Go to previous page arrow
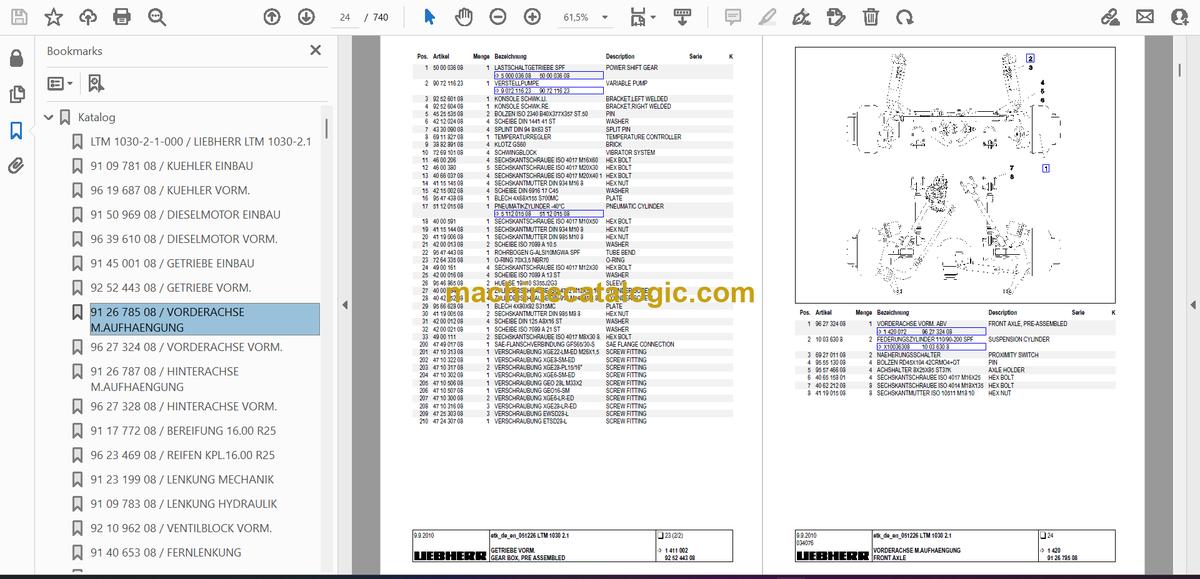 point(272,17)
